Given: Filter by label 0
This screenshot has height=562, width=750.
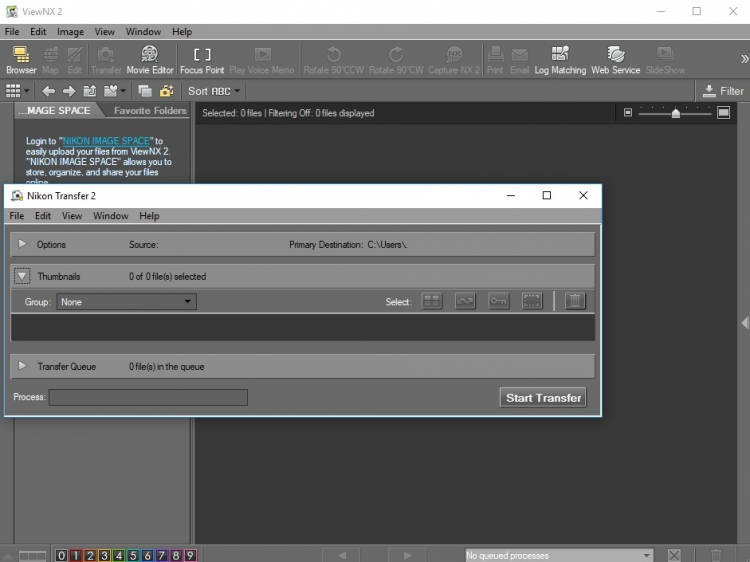Looking at the screenshot, I should (x=61, y=555).
